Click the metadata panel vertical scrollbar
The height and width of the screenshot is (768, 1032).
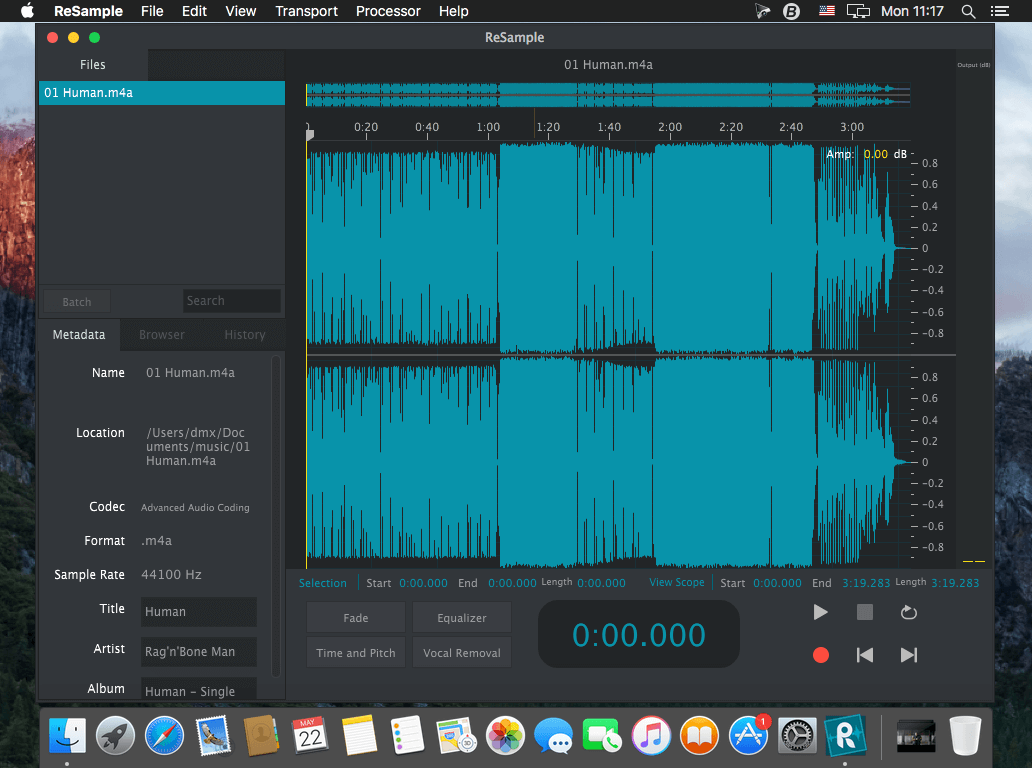(276, 517)
